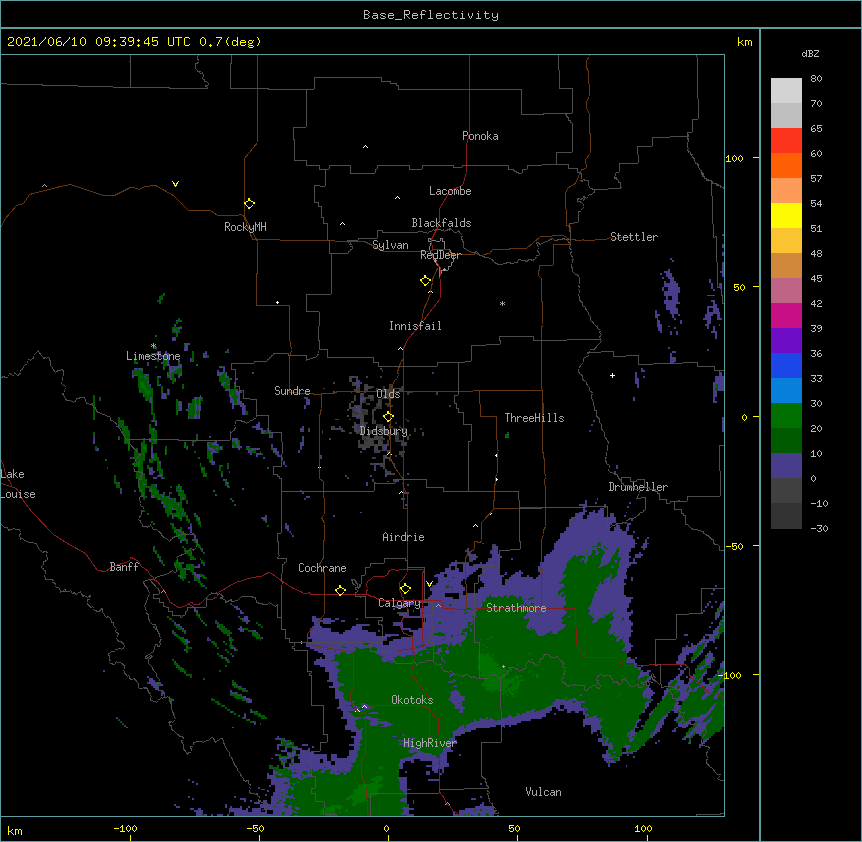Pick the bright yellow swatch in legend
The image size is (862, 842).
tap(786, 215)
